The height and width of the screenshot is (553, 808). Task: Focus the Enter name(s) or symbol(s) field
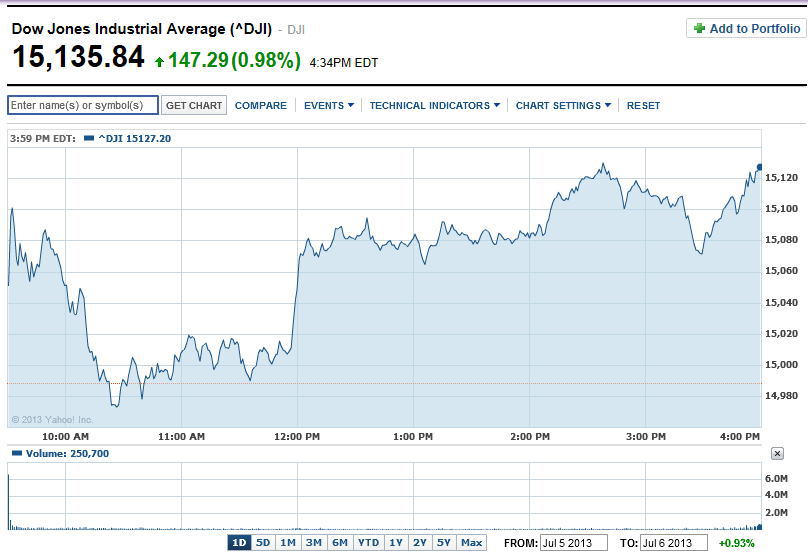coord(82,105)
